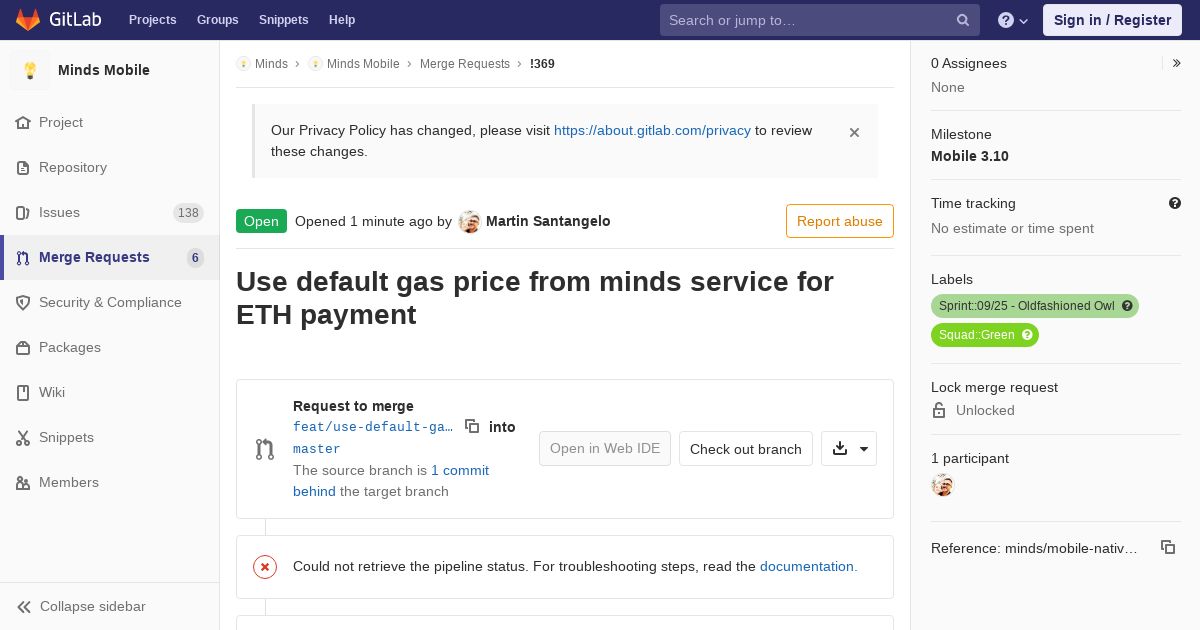Click the failed pipeline status icon
Screen dimensions: 1200x630
265,567
